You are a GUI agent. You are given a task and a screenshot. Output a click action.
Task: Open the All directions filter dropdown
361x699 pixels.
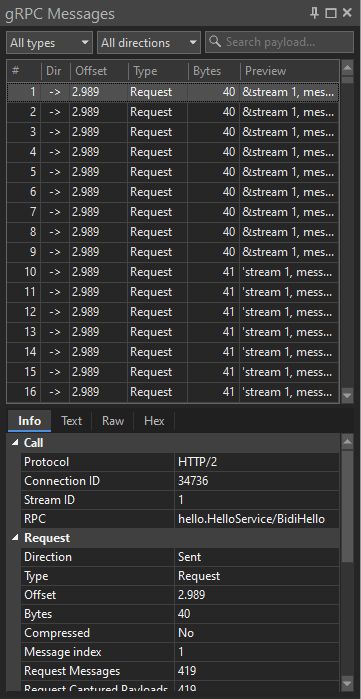(149, 43)
